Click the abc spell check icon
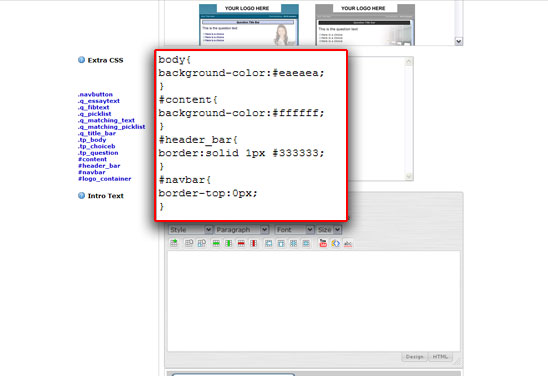The height and width of the screenshot is (376, 548). tap(348, 243)
